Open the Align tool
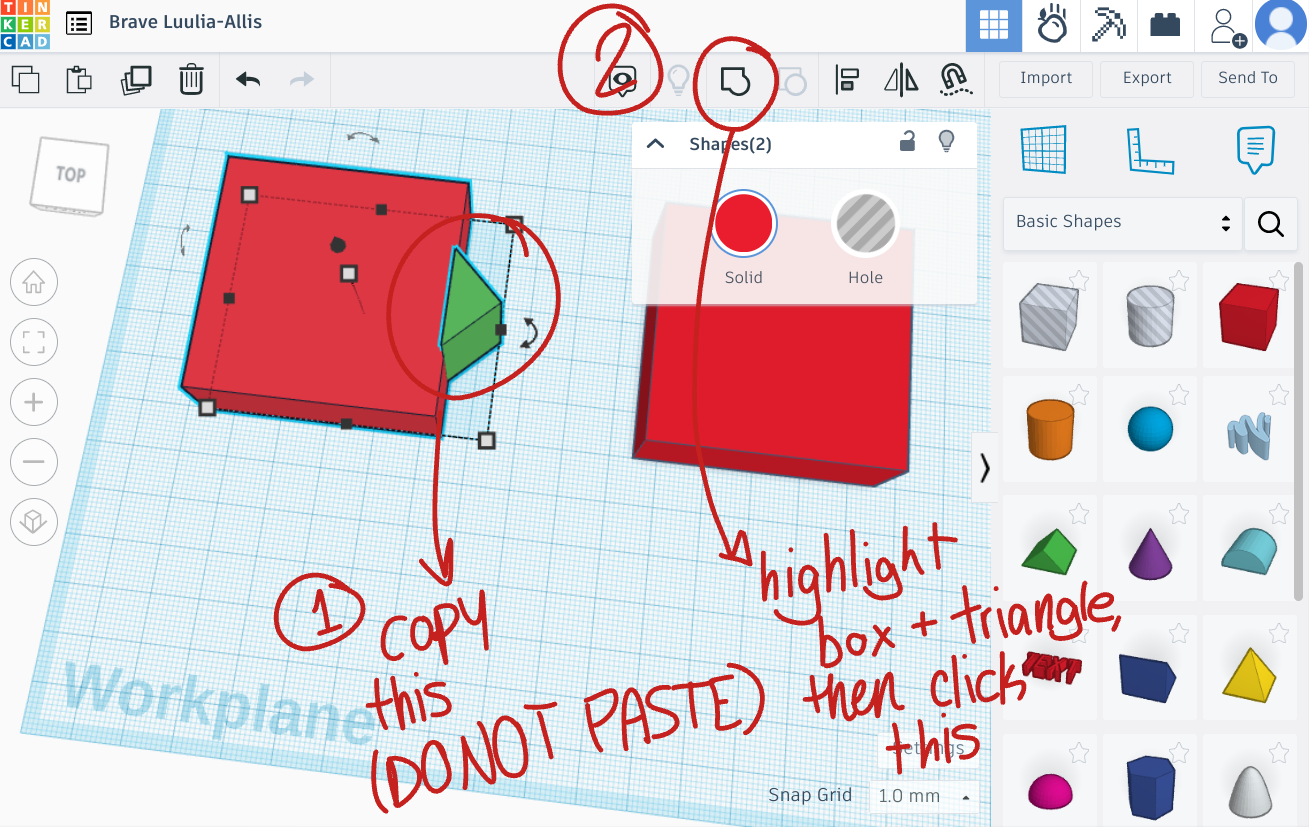1309x827 pixels. [848, 79]
